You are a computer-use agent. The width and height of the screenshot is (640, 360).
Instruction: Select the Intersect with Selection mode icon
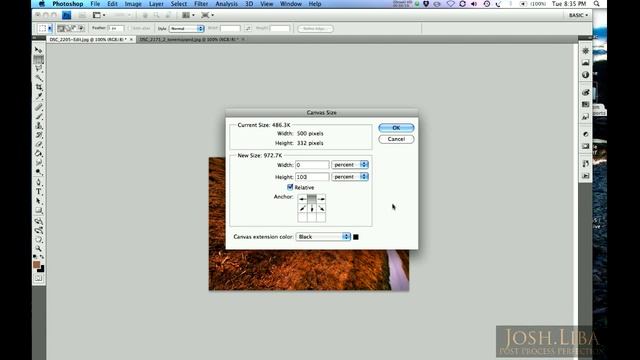[81, 28]
